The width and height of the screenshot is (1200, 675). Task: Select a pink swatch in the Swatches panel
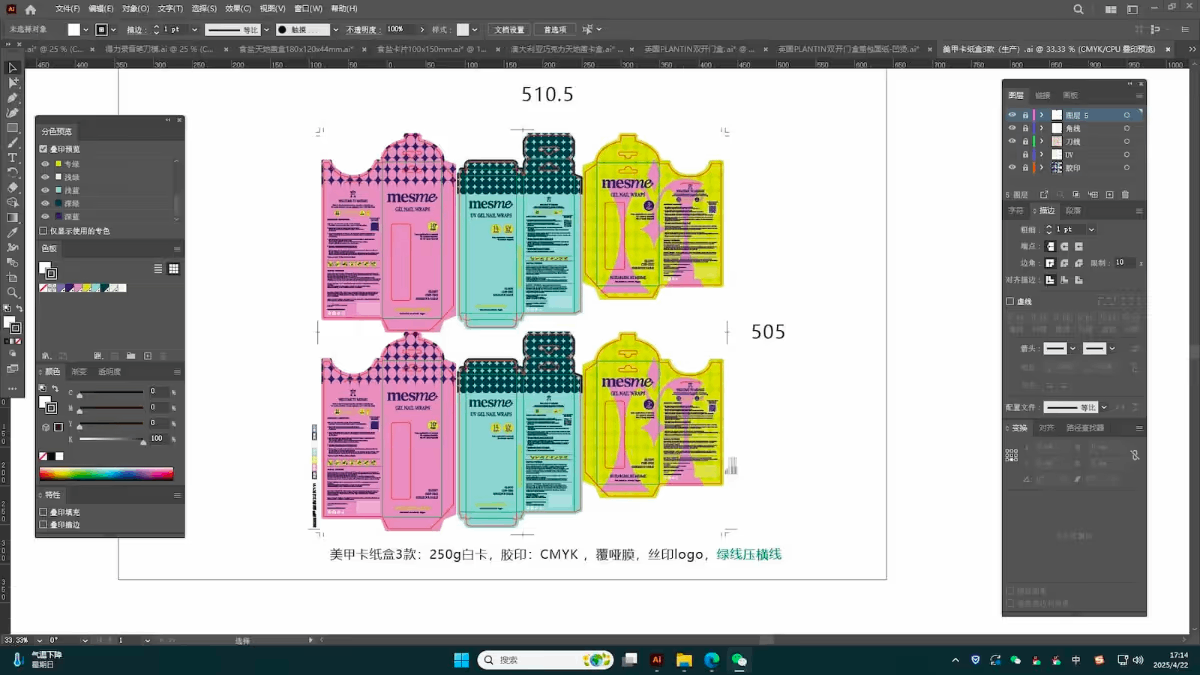78,288
